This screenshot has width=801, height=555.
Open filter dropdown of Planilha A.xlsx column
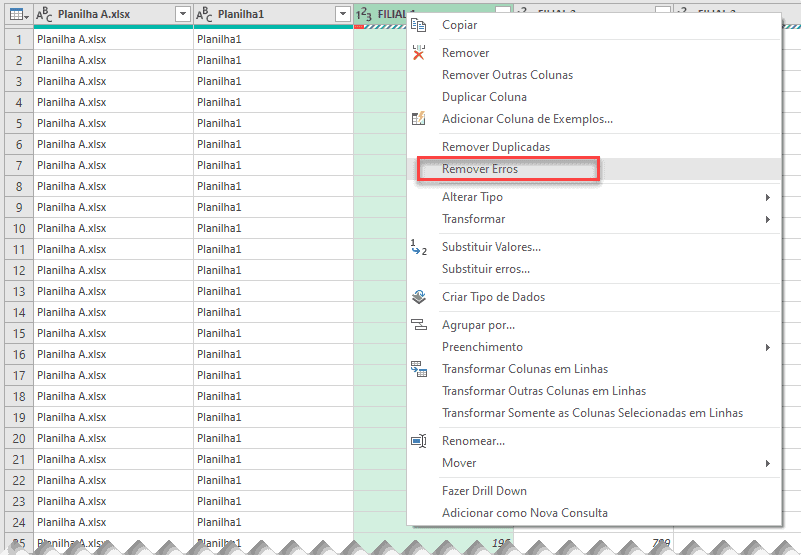[182, 14]
